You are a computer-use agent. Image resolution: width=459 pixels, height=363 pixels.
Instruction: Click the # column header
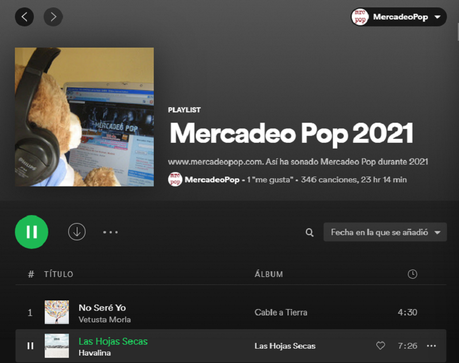click(31, 274)
